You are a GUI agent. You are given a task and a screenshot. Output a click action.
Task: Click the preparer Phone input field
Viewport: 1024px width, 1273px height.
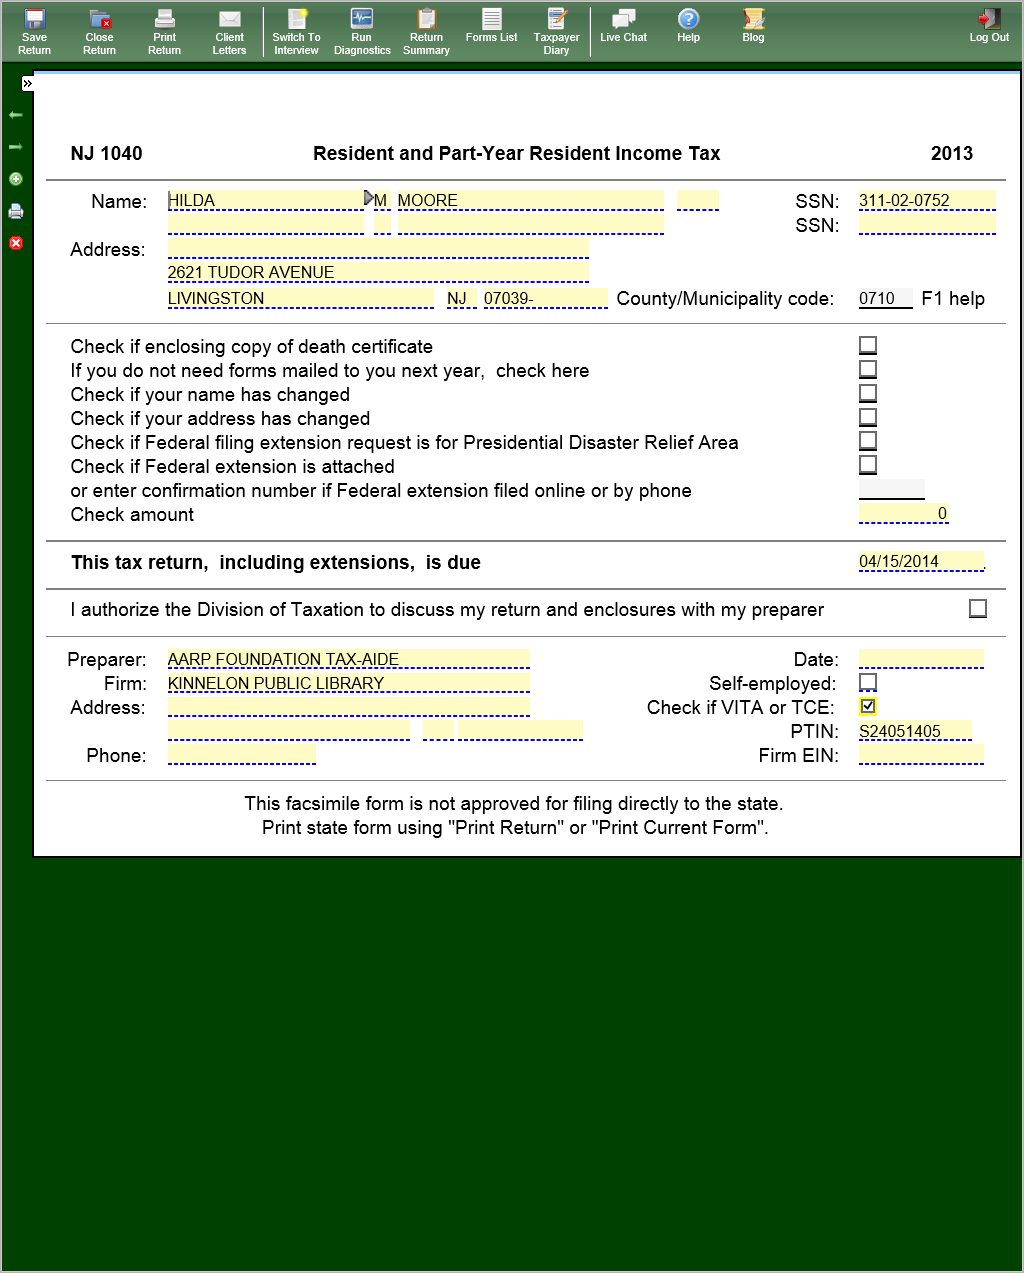(241, 755)
